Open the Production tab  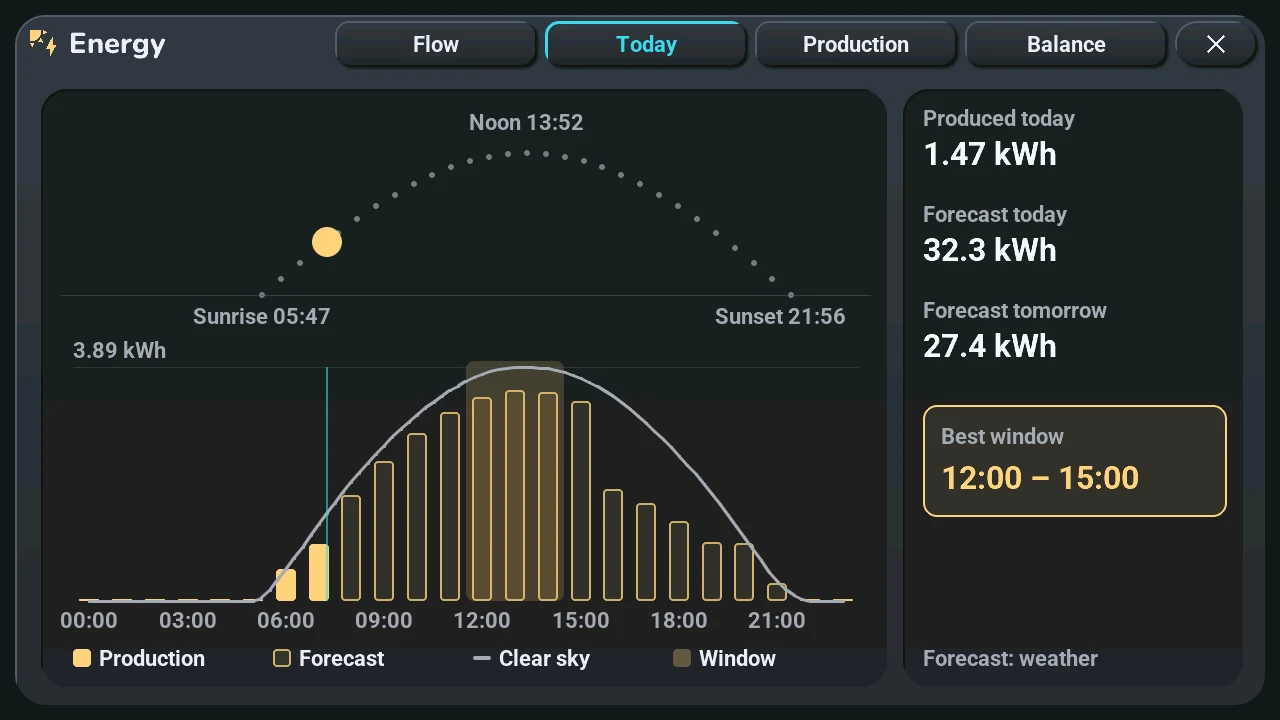(856, 44)
